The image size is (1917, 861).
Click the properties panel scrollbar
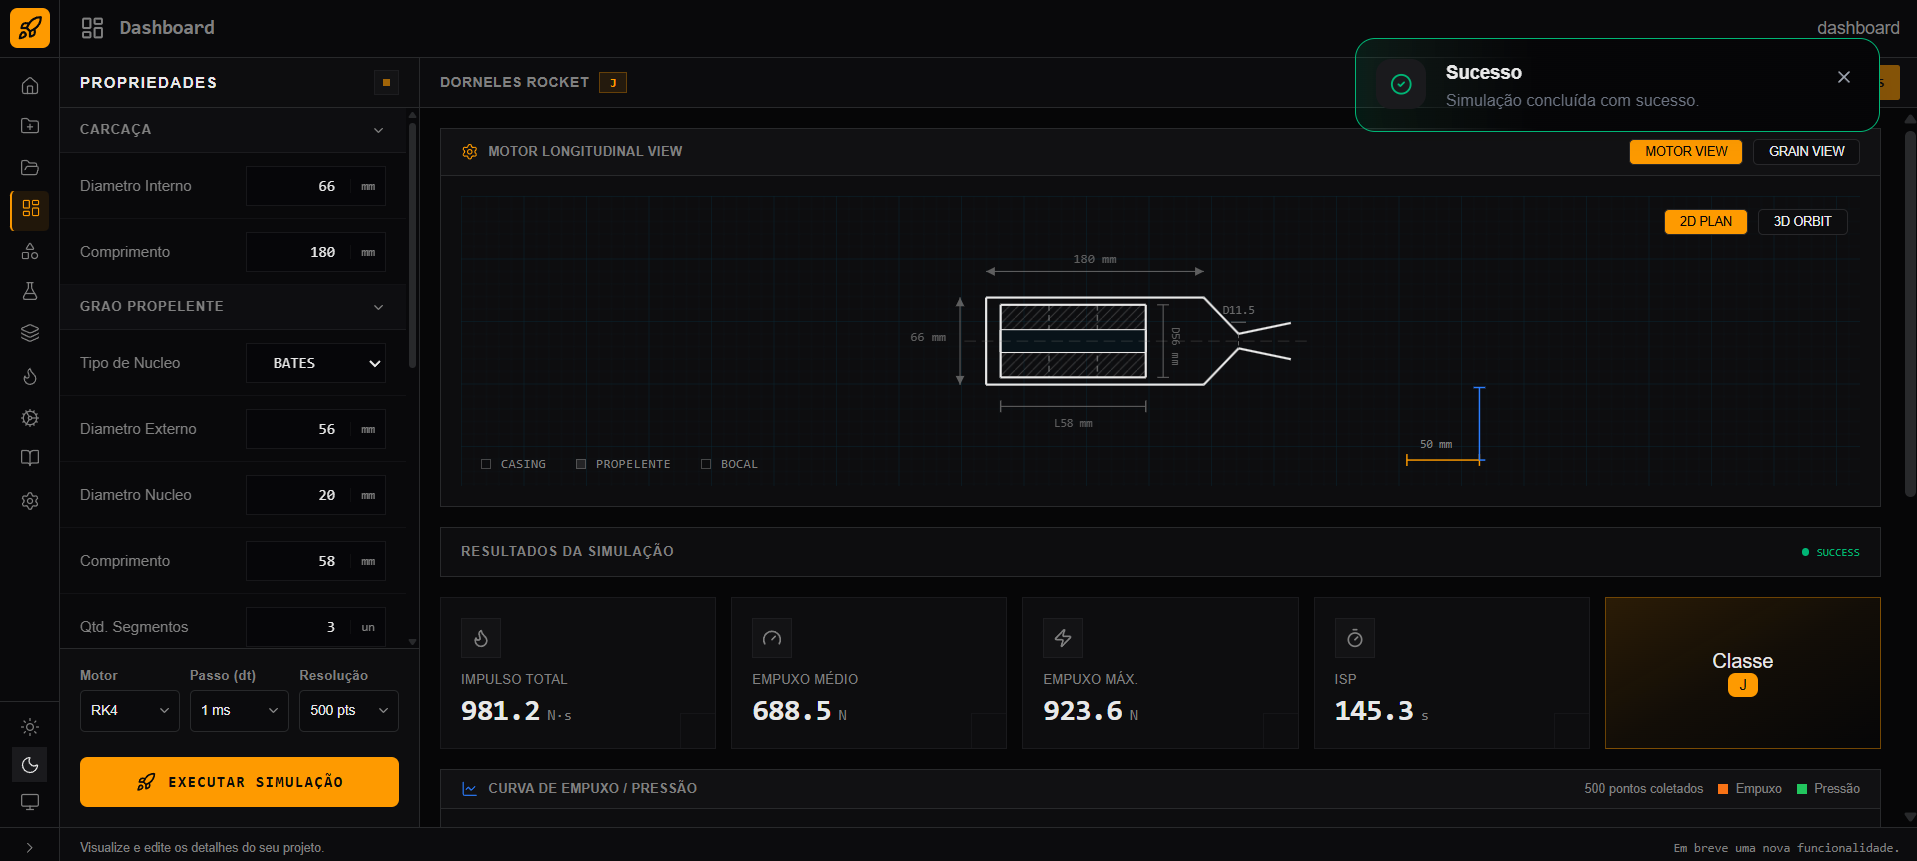pos(412,245)
